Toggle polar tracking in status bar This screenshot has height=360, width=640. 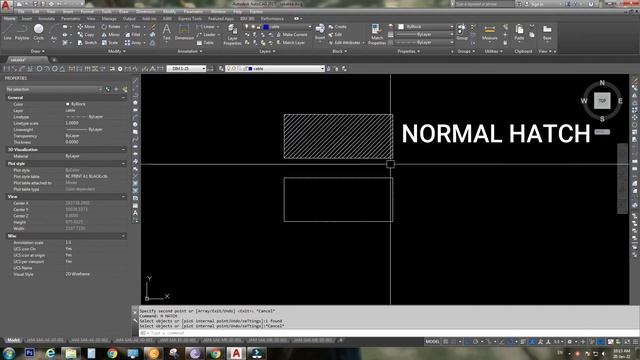pyautogui.click(x=476, y=341)
